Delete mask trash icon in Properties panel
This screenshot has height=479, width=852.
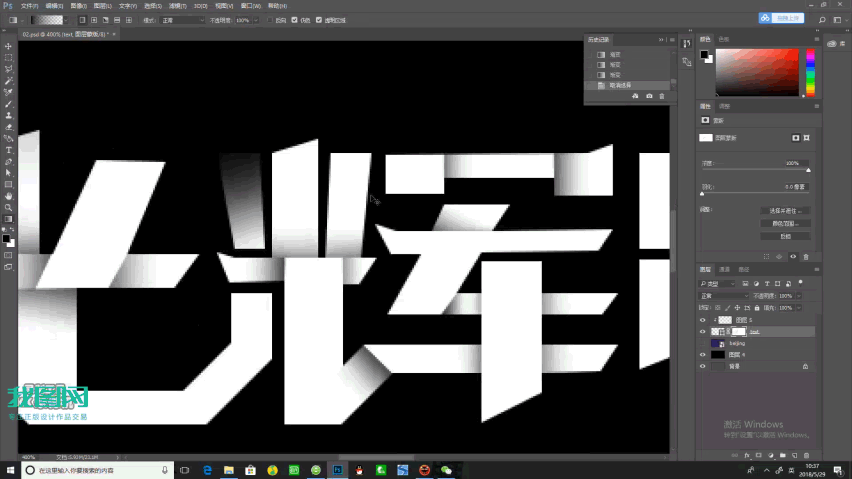pyautogui.click(x=806, y=256)
